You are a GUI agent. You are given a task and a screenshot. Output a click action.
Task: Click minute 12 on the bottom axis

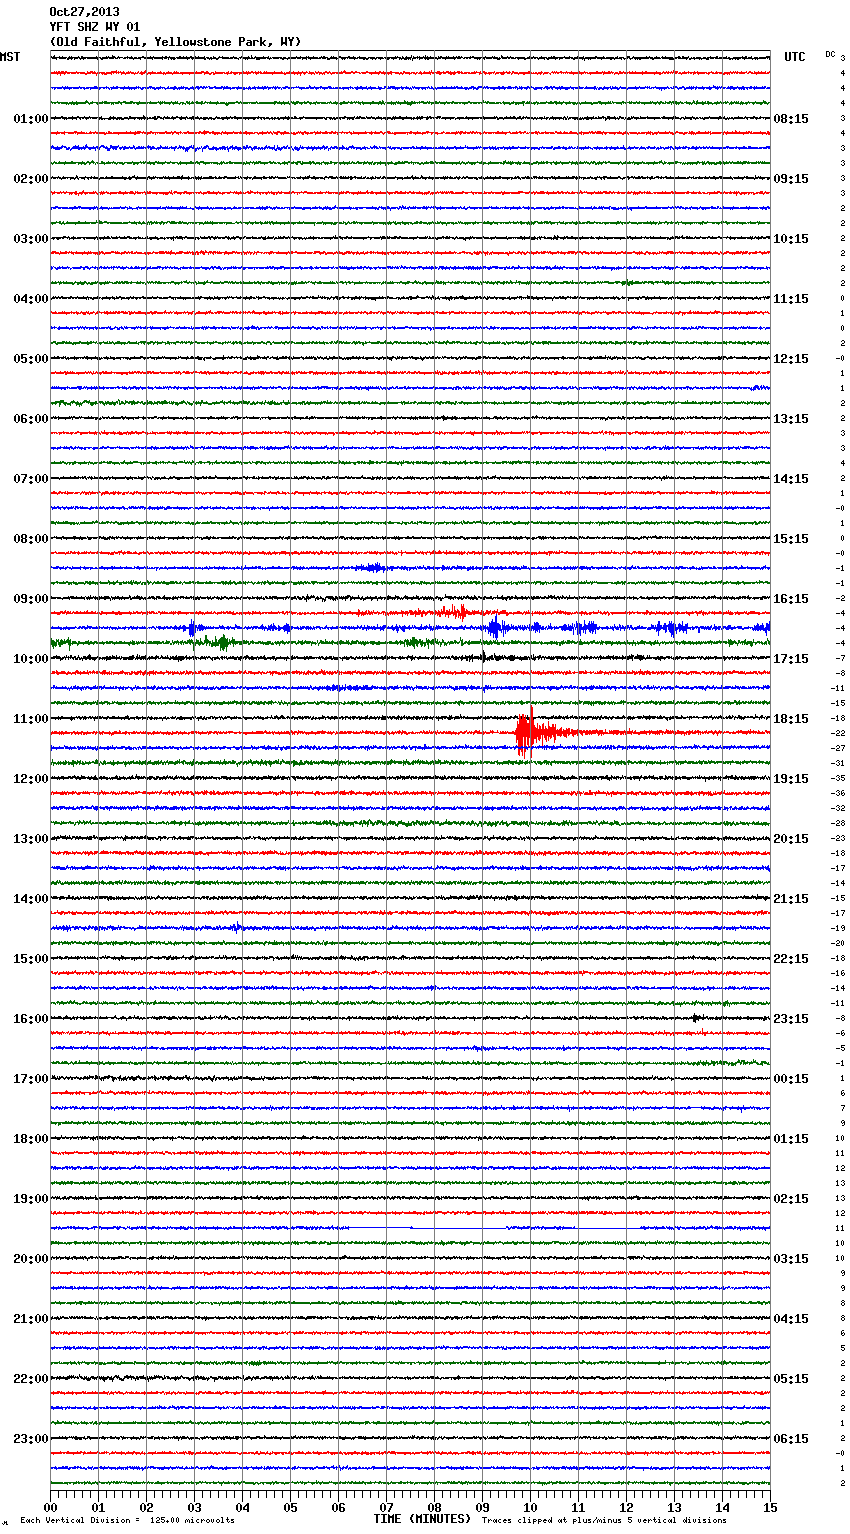tap(626, 1507)
